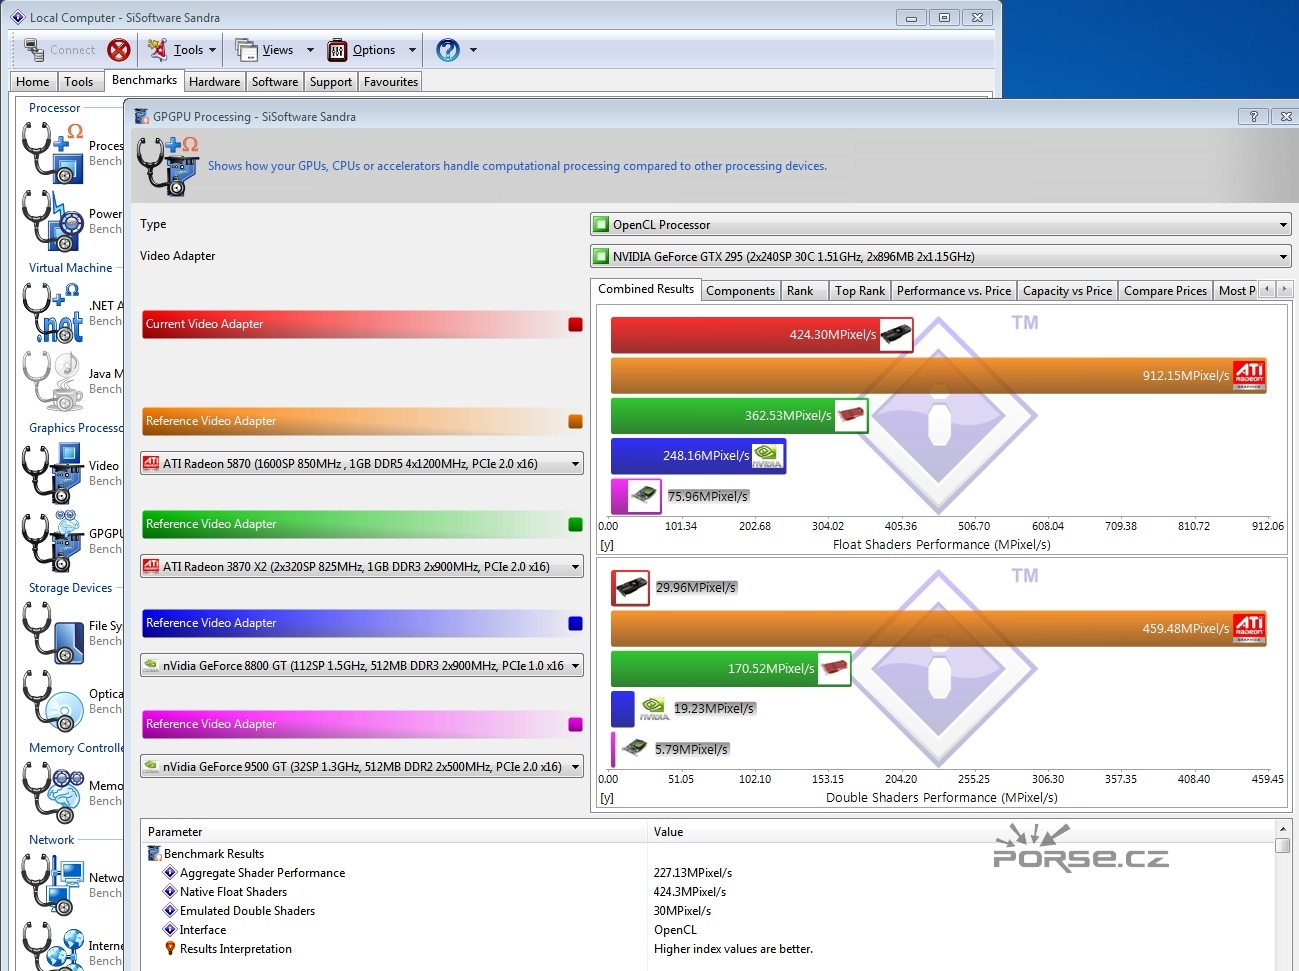Toggle the green Reference Video Adapter swatch
Viewport: 1299px width, 971px height.
click(575, 524)
